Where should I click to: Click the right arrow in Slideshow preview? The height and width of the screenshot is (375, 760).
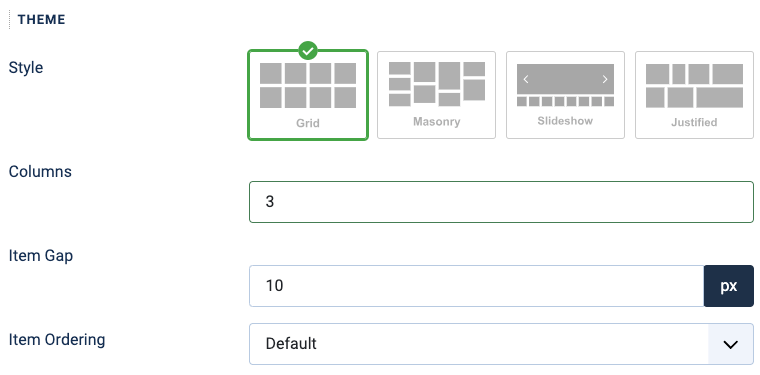(604, 79)
